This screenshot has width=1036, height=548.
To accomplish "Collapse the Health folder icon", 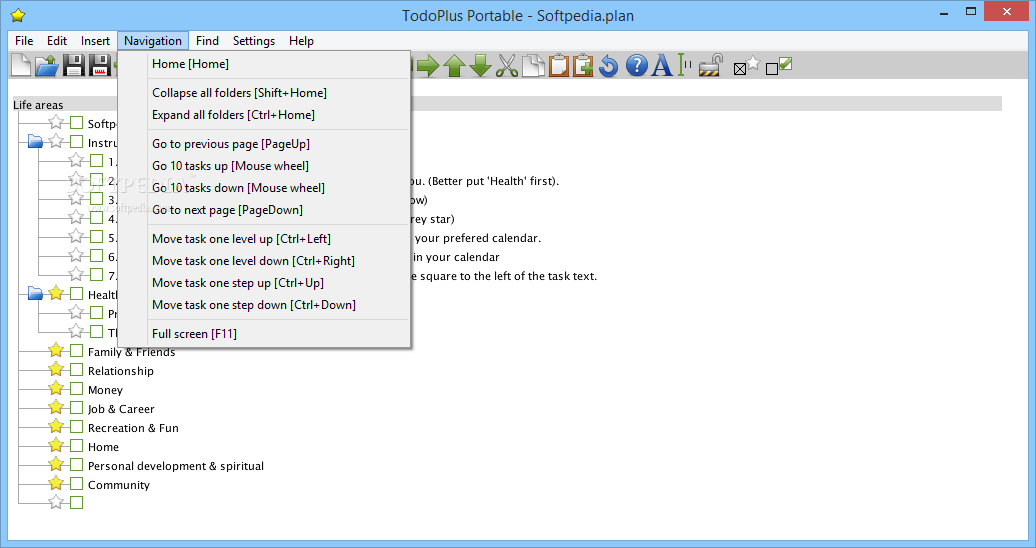I will pos(36,294).
